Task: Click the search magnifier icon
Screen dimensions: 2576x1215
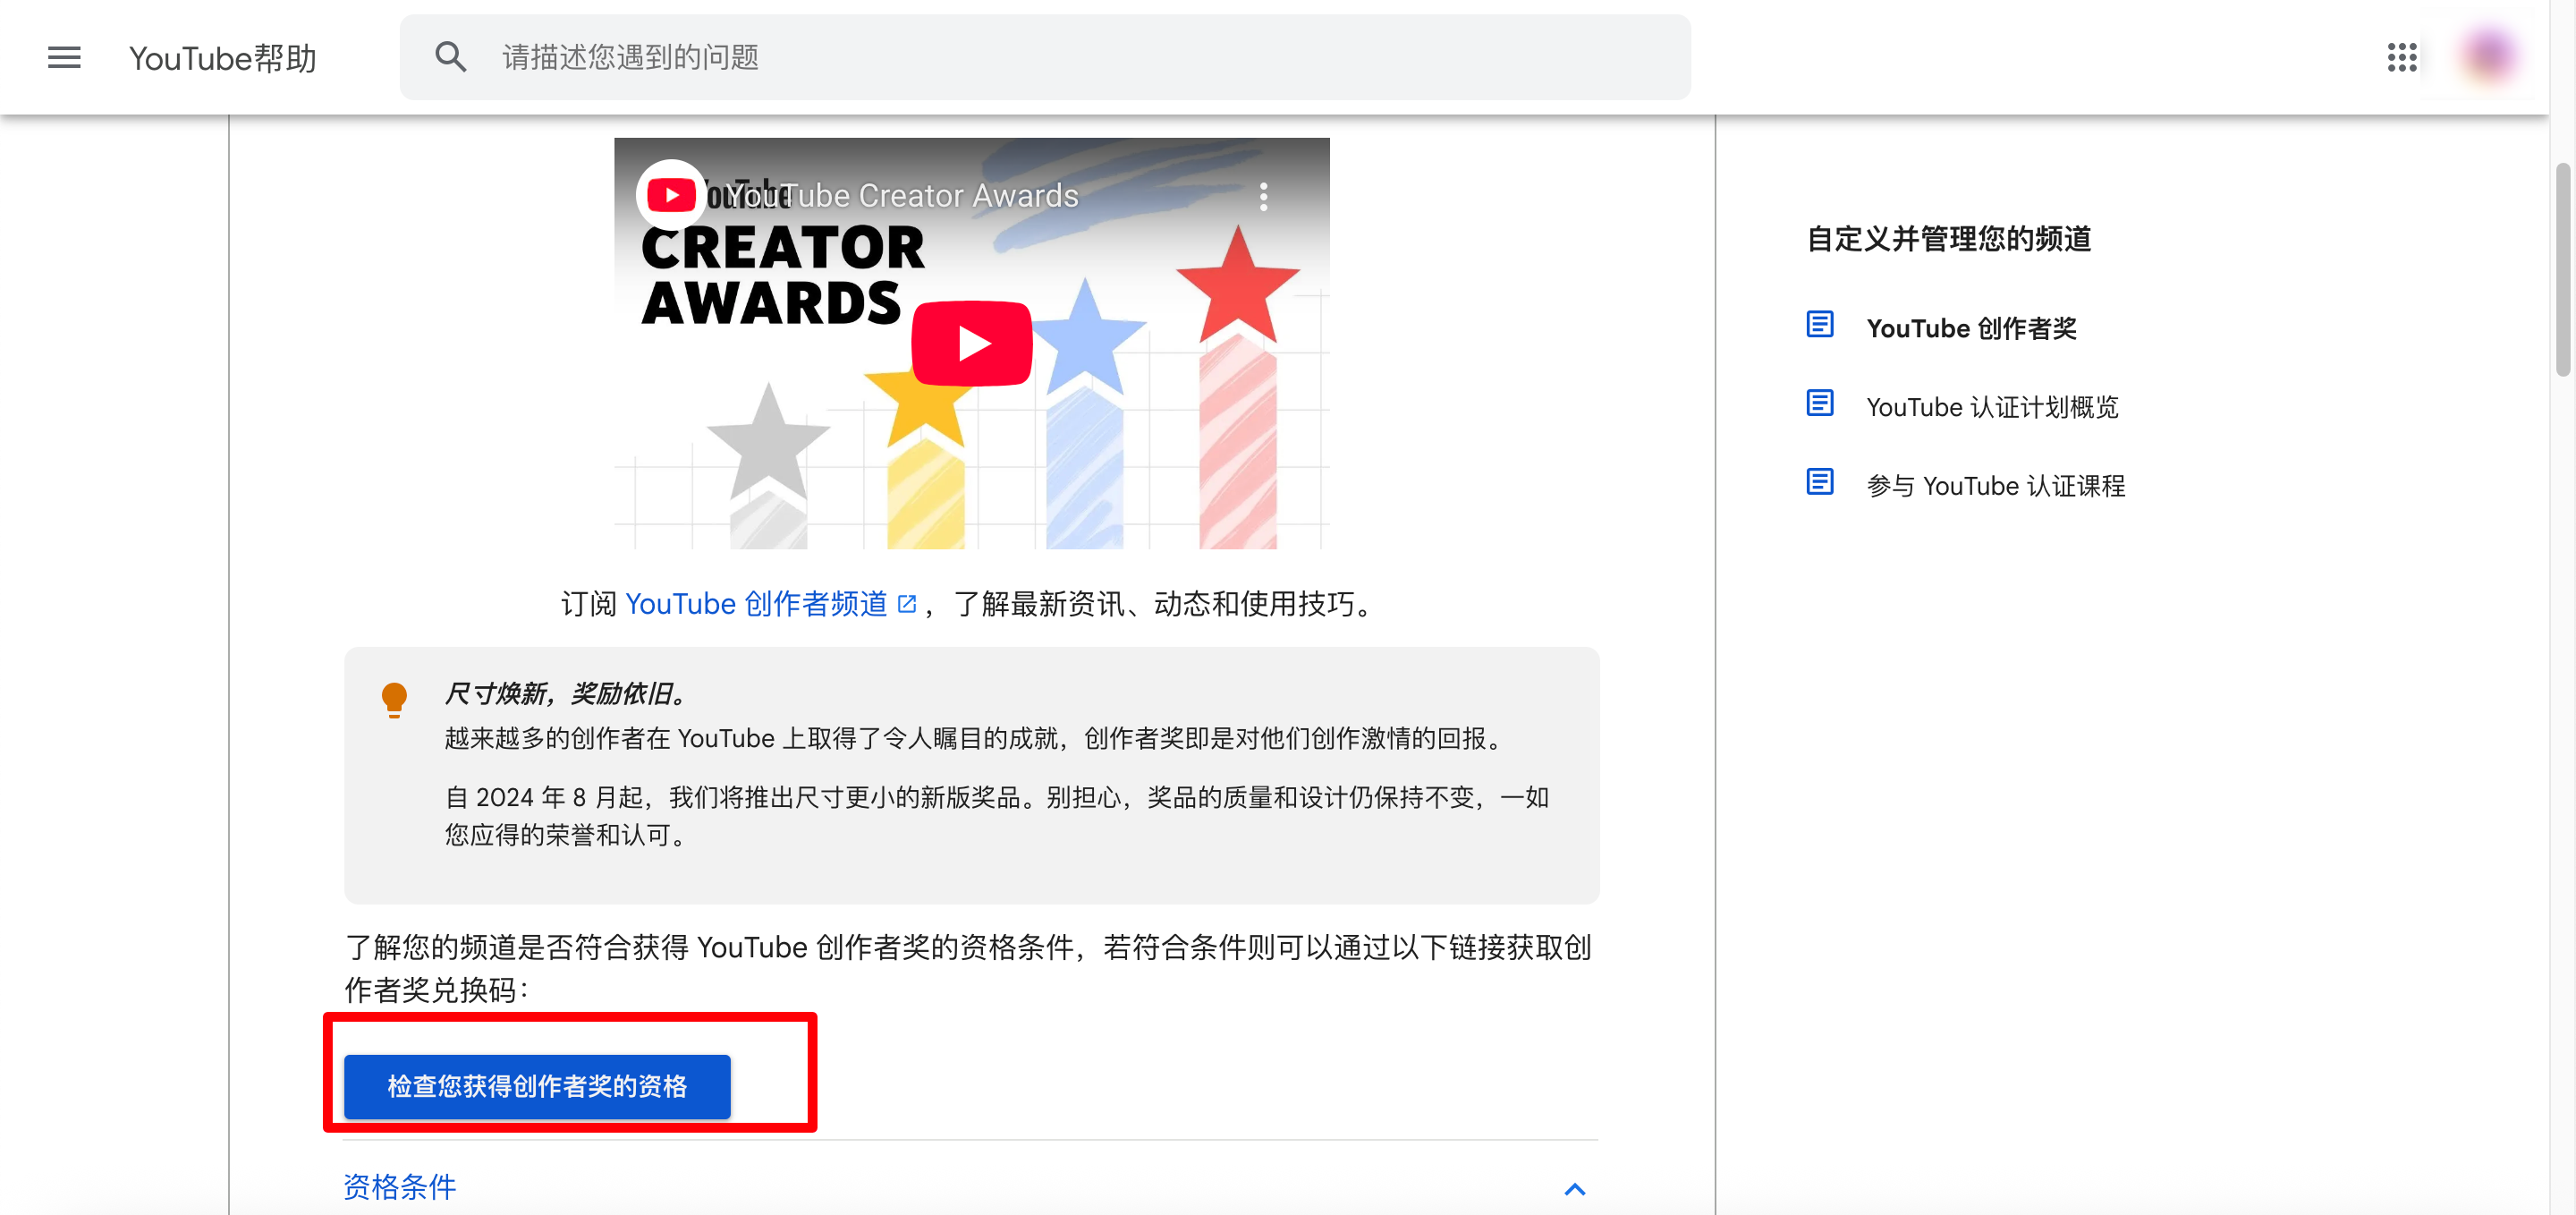Action: click(450, 57)
